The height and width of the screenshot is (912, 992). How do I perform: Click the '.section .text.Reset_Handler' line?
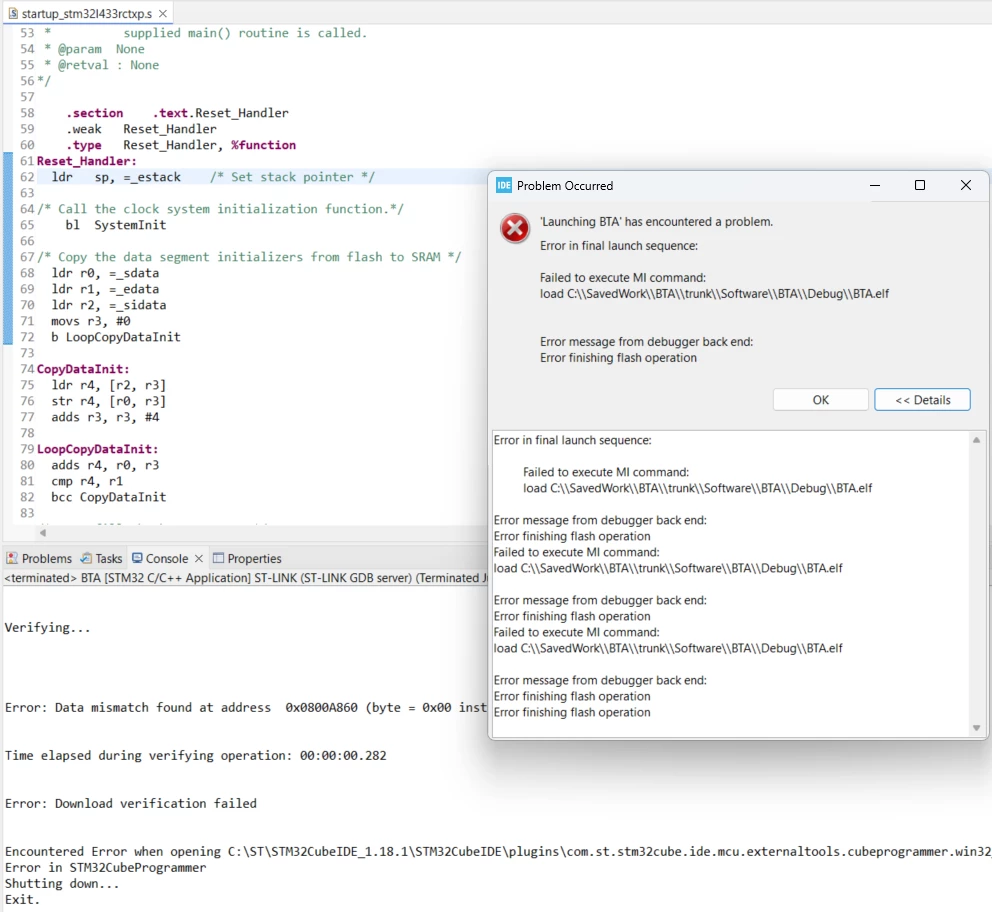click(x=177, y=113)
